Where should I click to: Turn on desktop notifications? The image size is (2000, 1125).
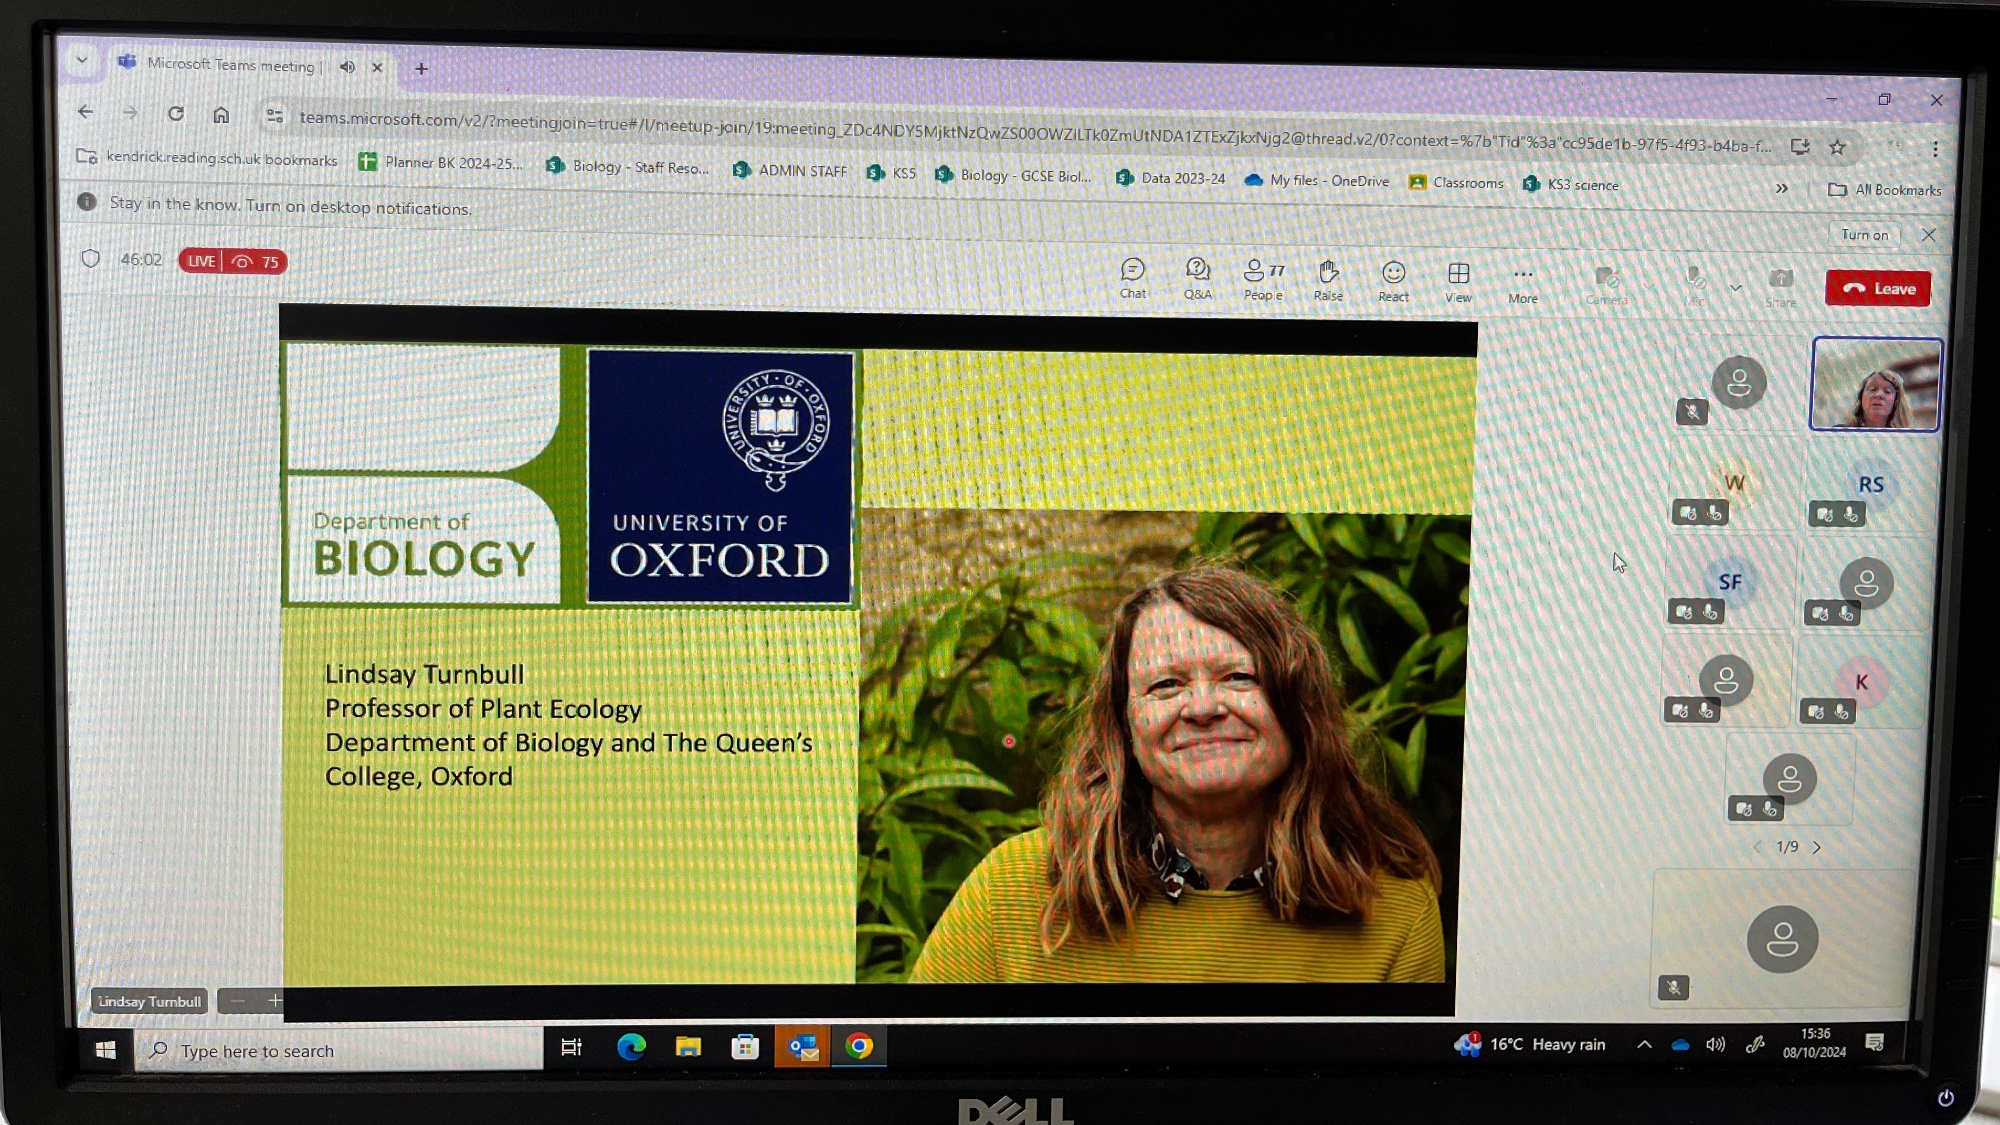coord(1865,235)
